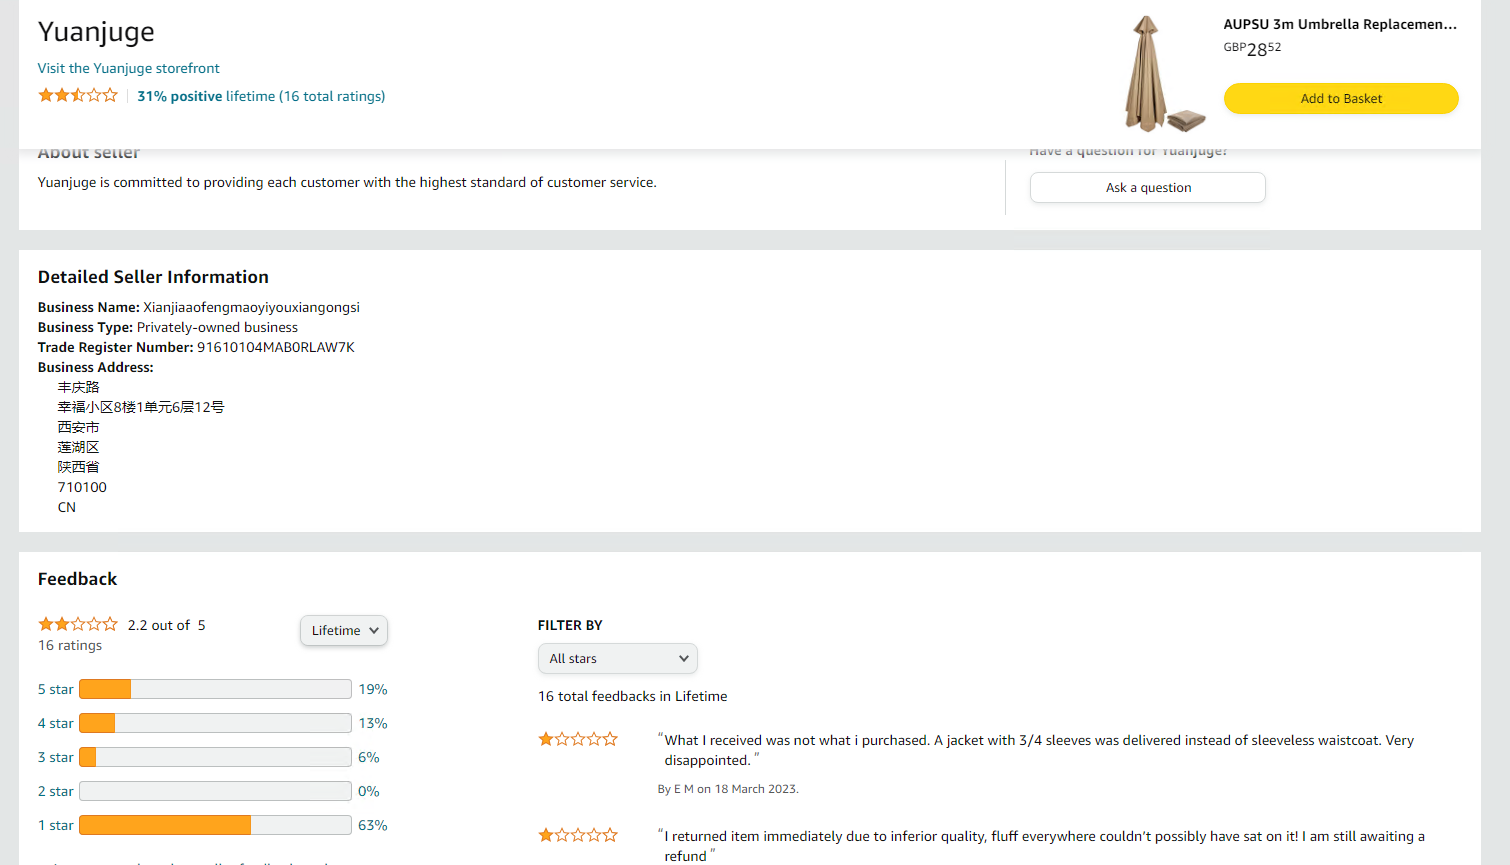Filter feedback by the 4 star label
The image size is (1510, 865).
pos(56,723)
